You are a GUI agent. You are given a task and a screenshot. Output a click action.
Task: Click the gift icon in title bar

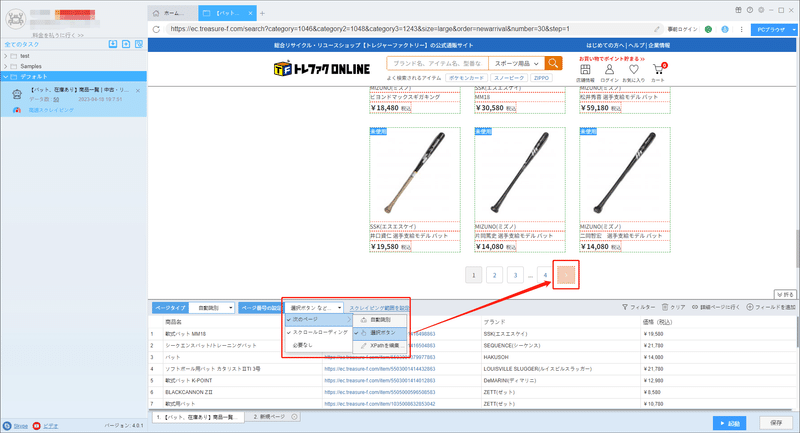[x=738, y=10]
